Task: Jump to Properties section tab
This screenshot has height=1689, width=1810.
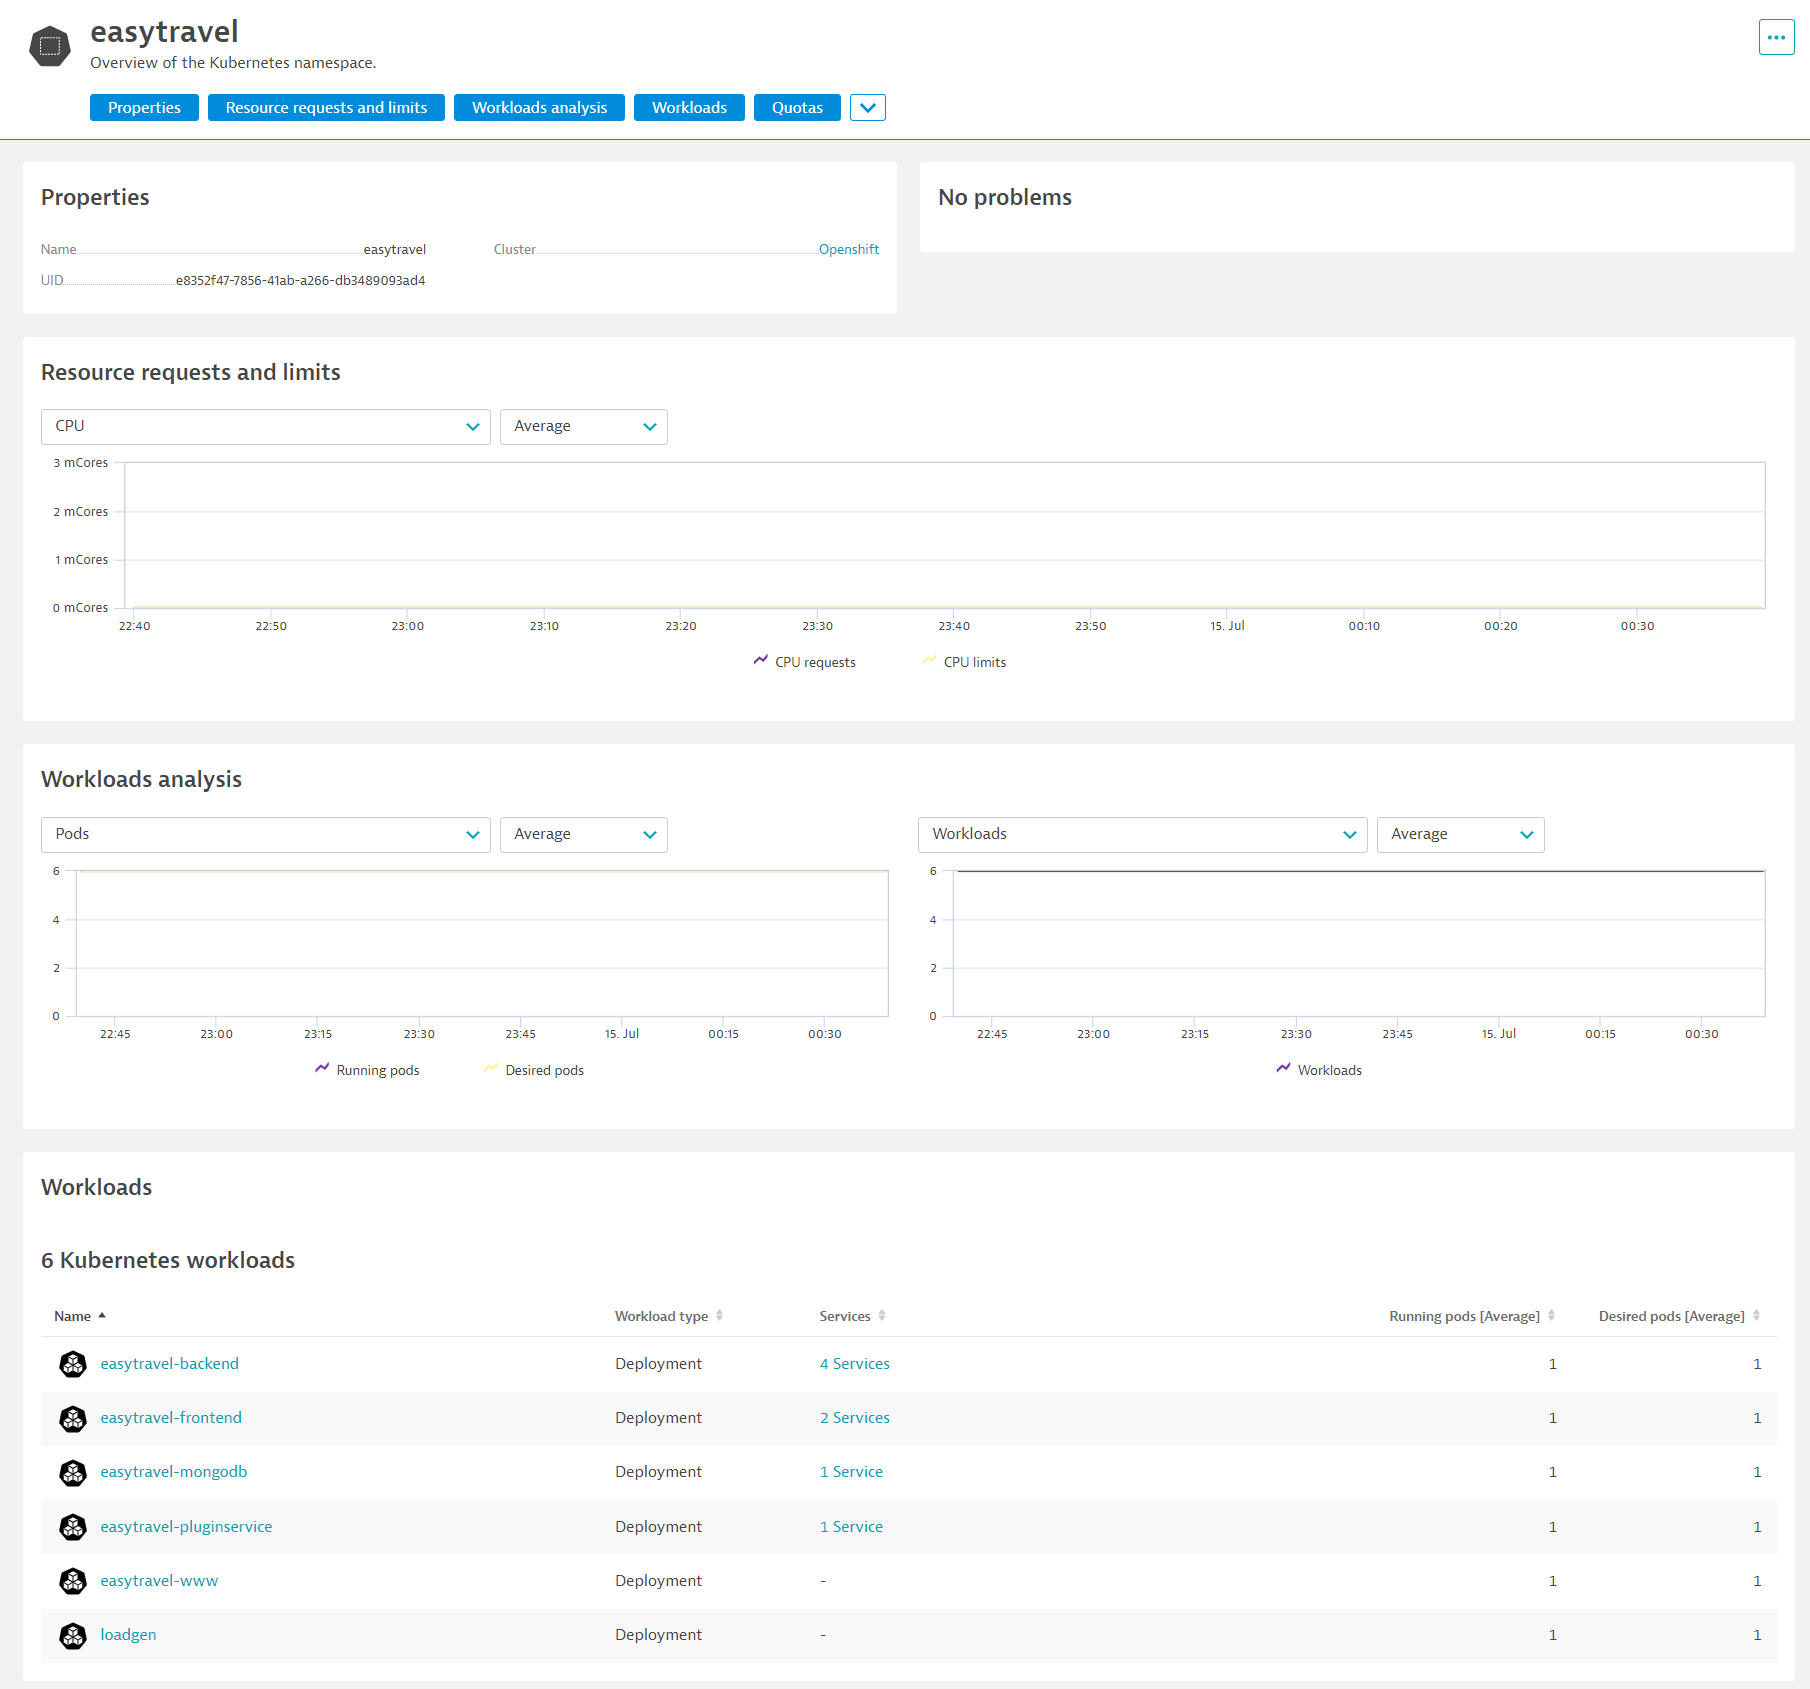Action: [x=144, y=107]
